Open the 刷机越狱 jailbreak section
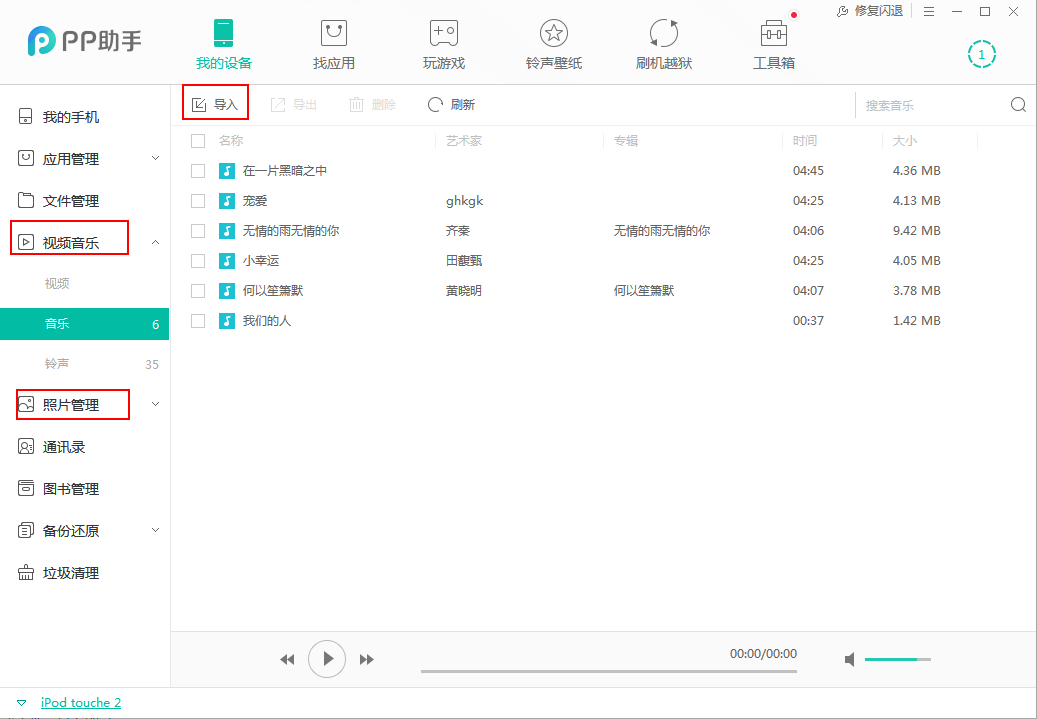Image resolution: width=1037 pixels, height=719 pixels. pos(663,42)
